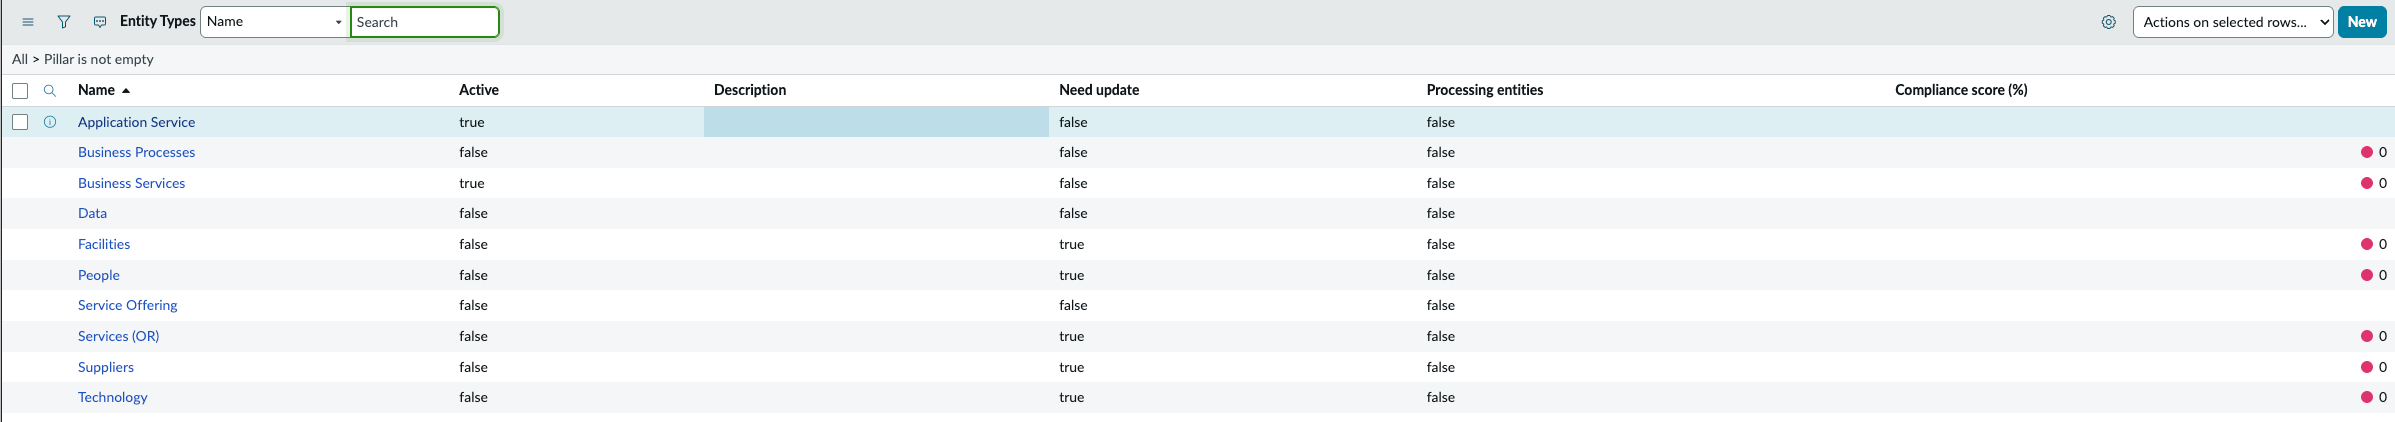
Task: Click Active value true for Business Services
Action: tap(472, 183)
